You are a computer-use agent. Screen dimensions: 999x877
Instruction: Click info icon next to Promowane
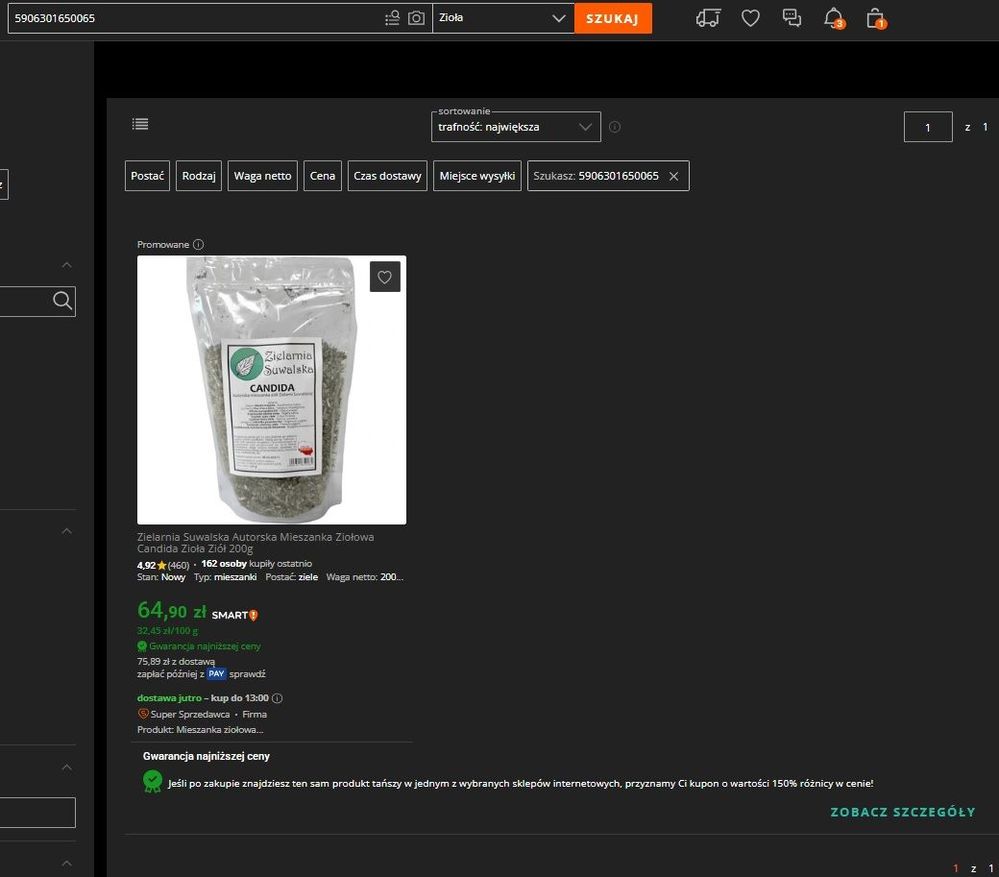[x=198, y=244]
